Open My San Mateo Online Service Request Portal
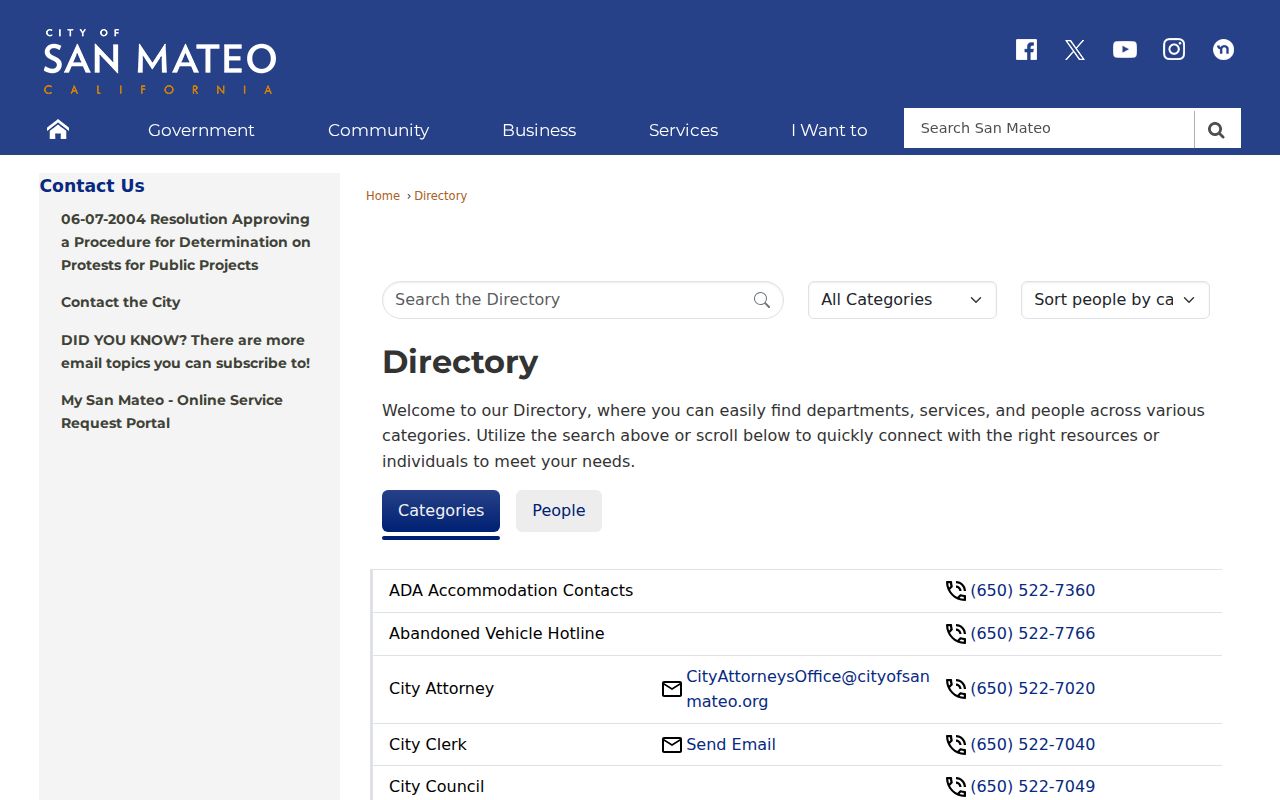 coord(172,411)
